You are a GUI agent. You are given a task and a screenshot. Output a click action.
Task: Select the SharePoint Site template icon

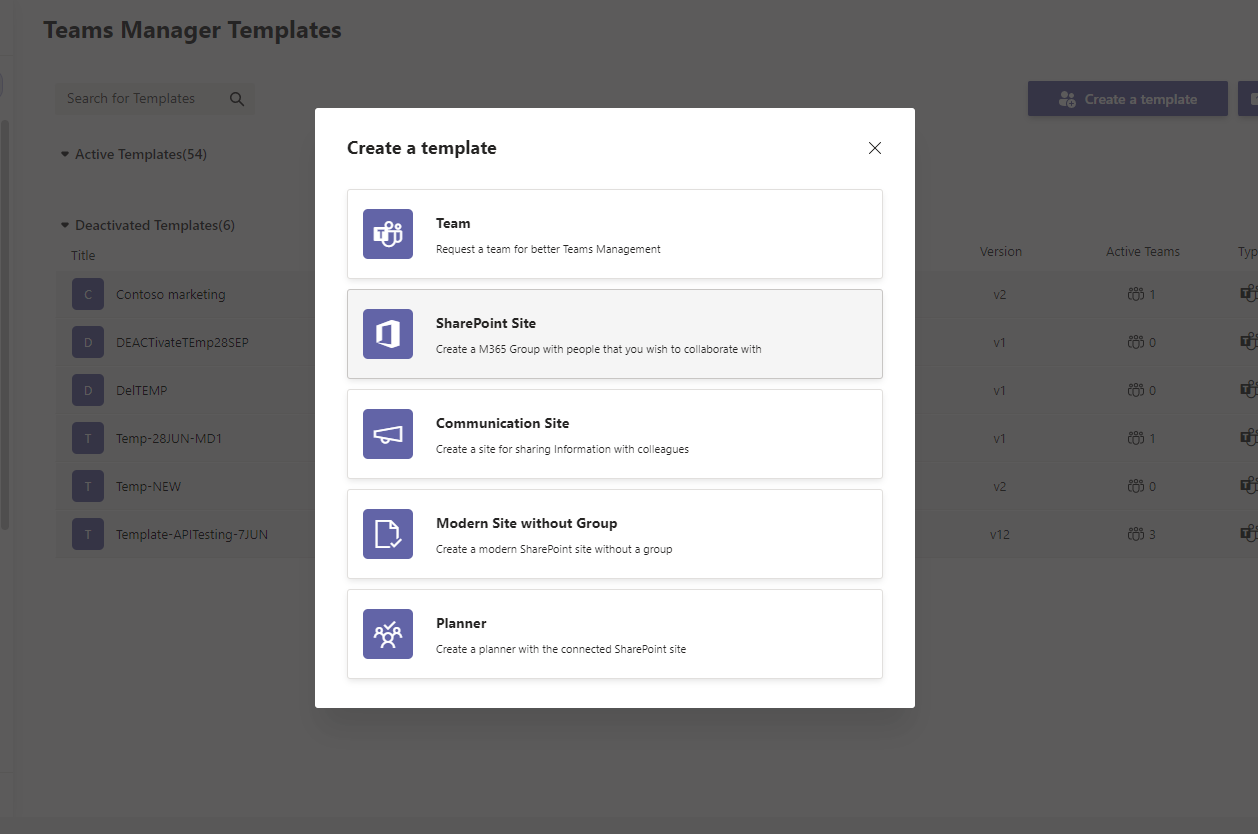[388, 334]
